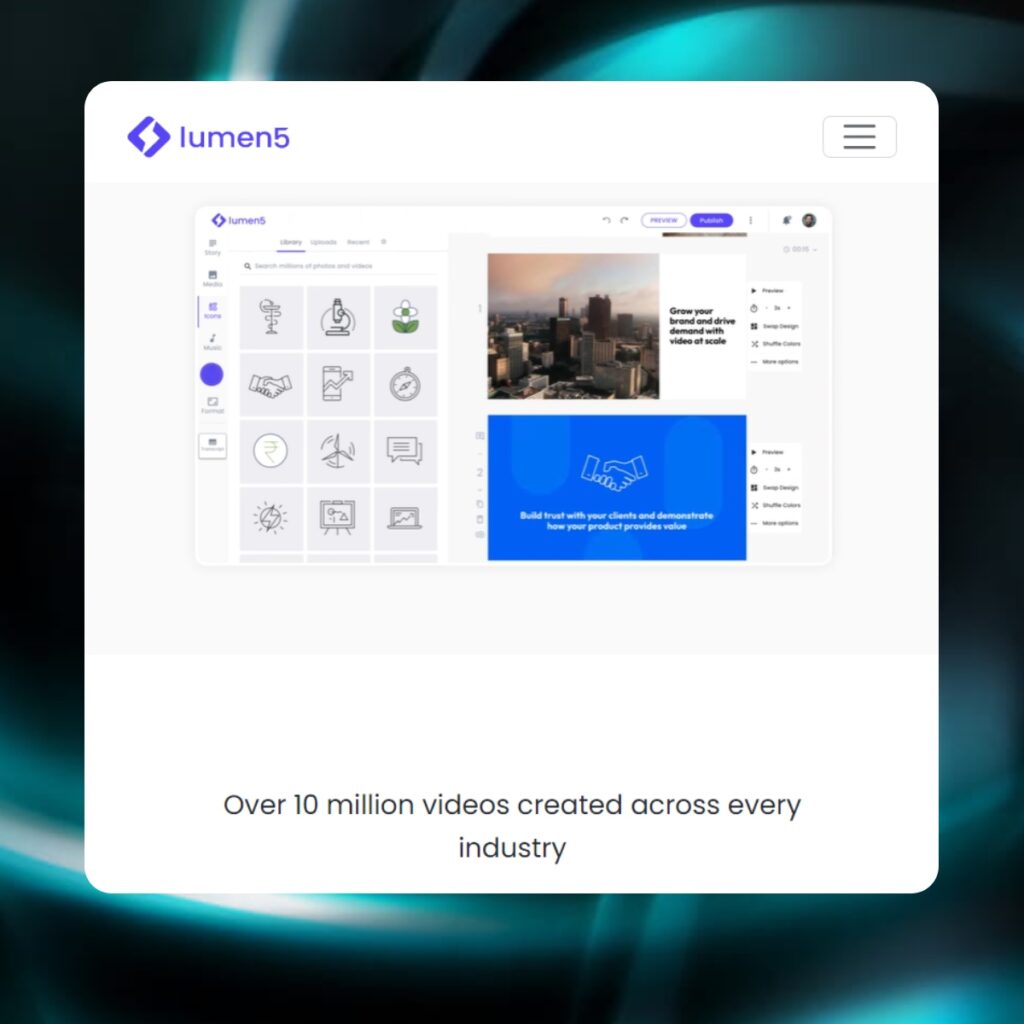
Task: Select the blue handshake scene 2
Action: coord(617,487)
